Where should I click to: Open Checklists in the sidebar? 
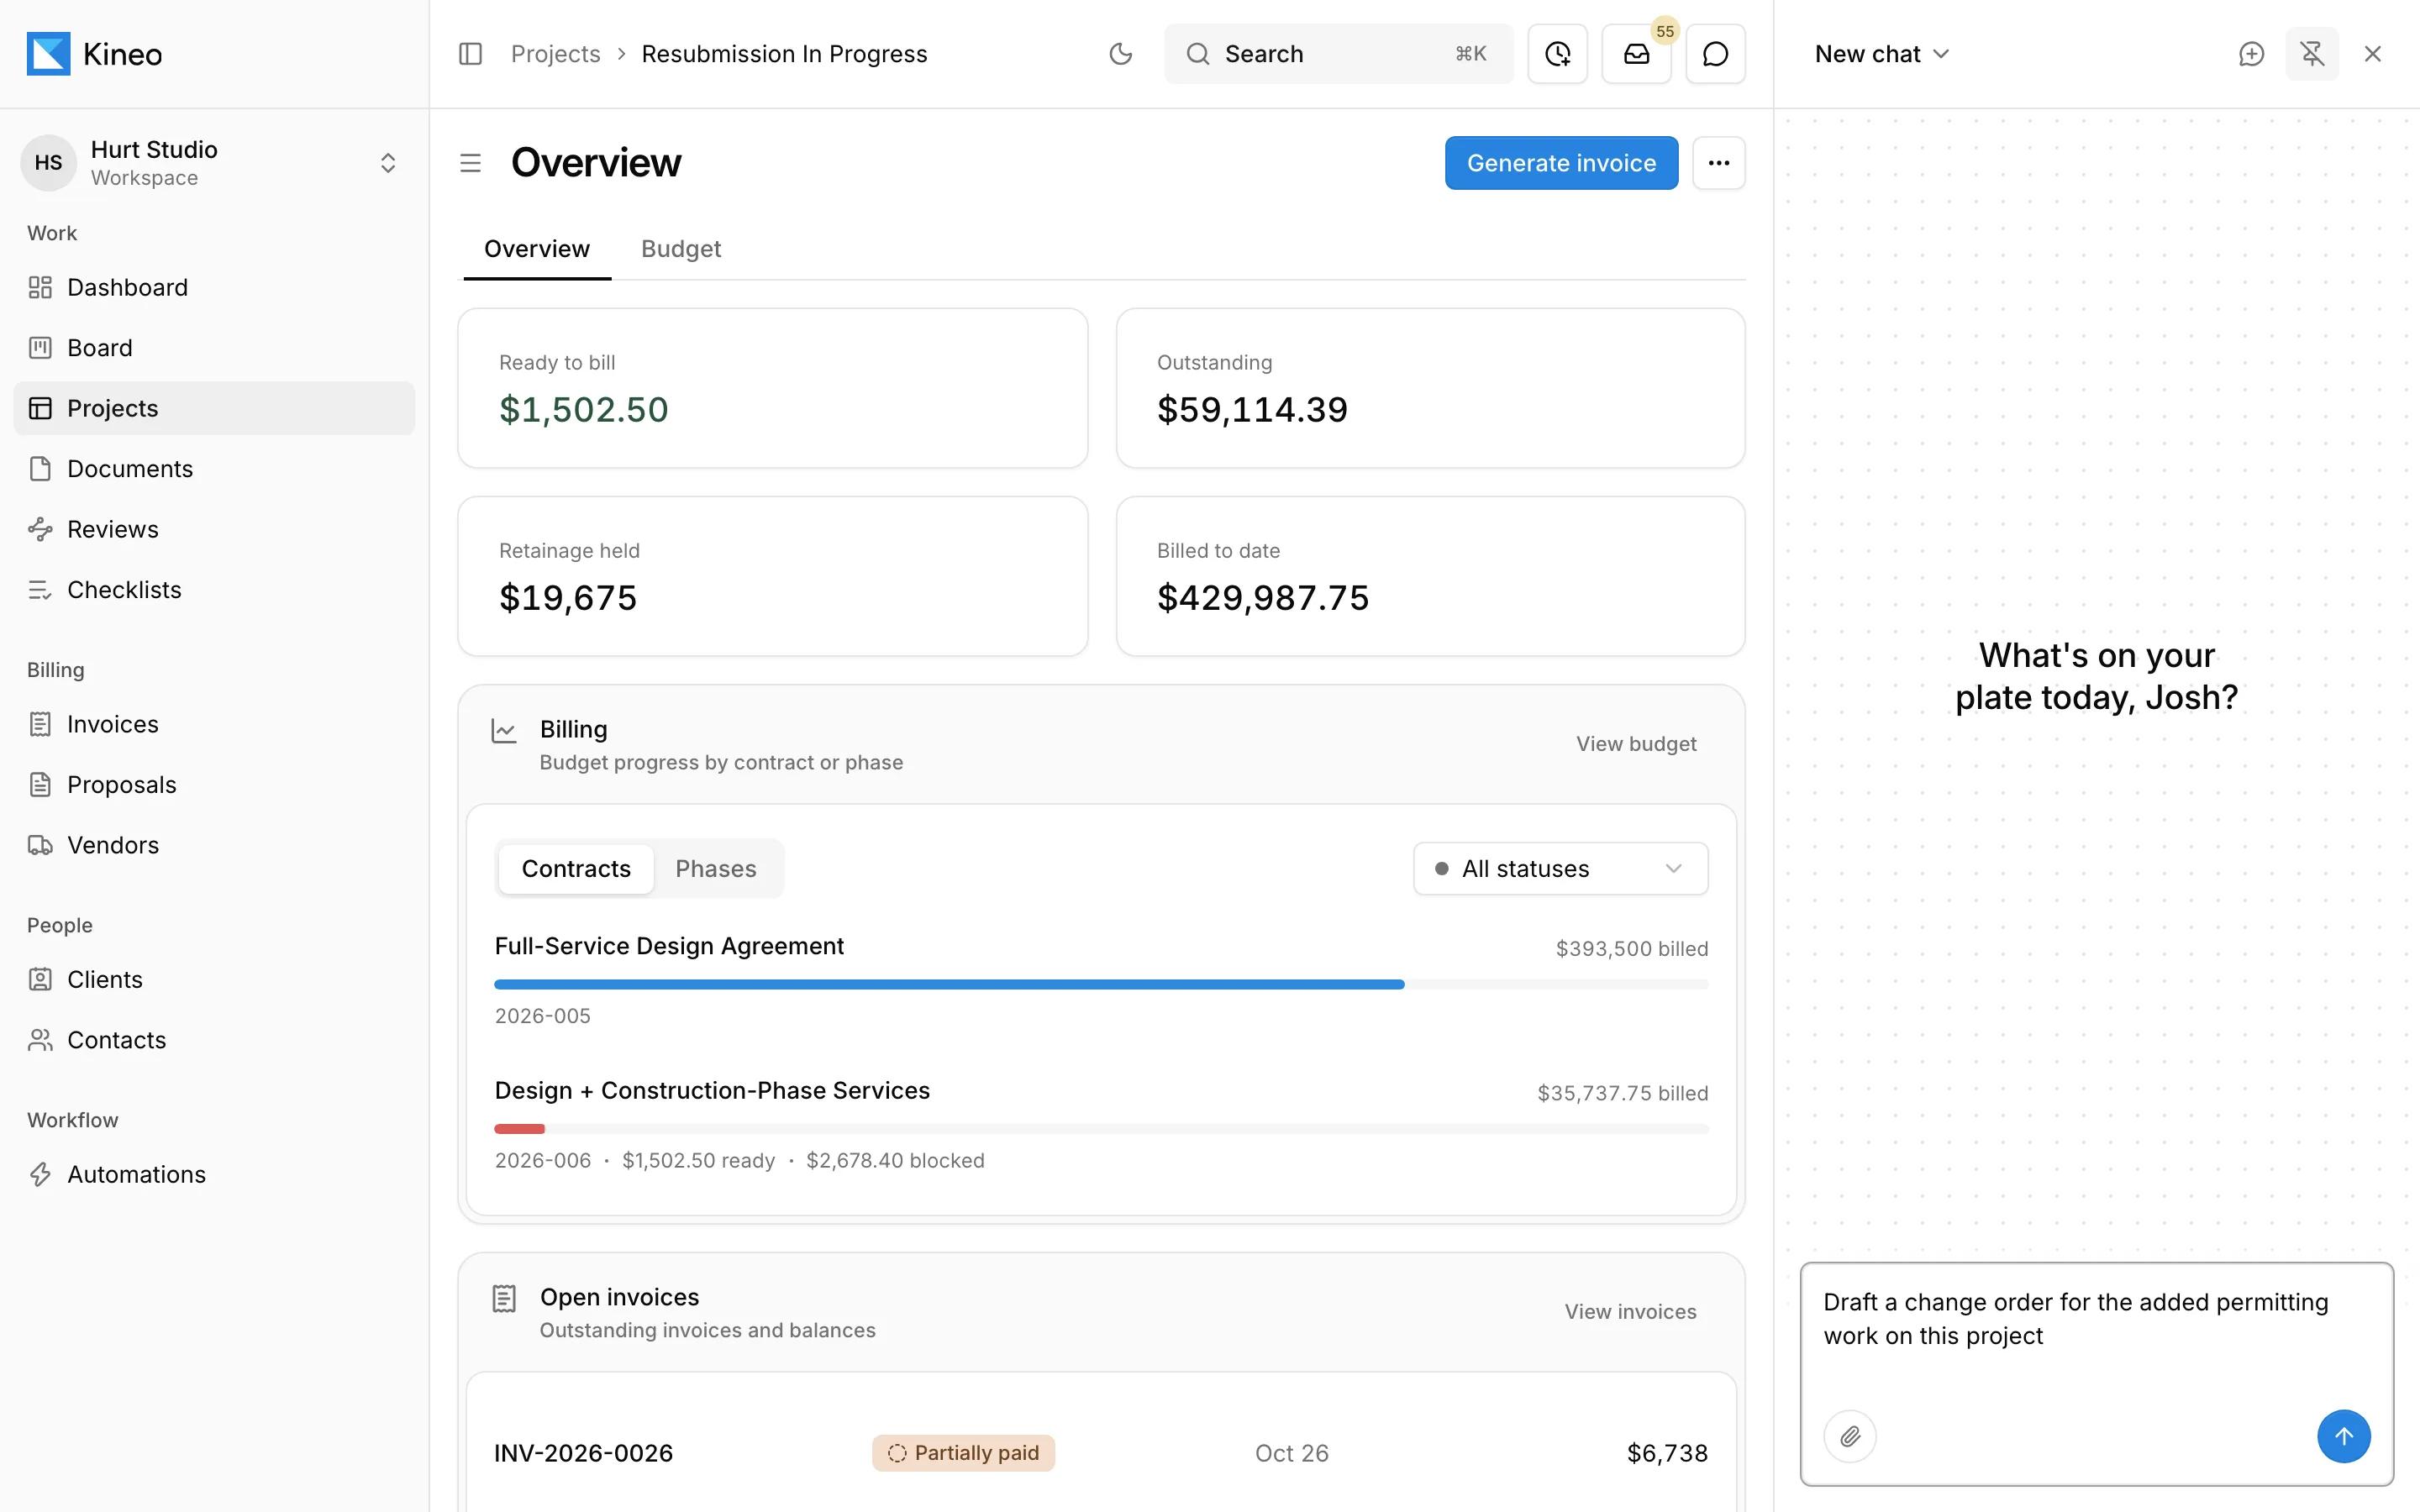(214, 590)
